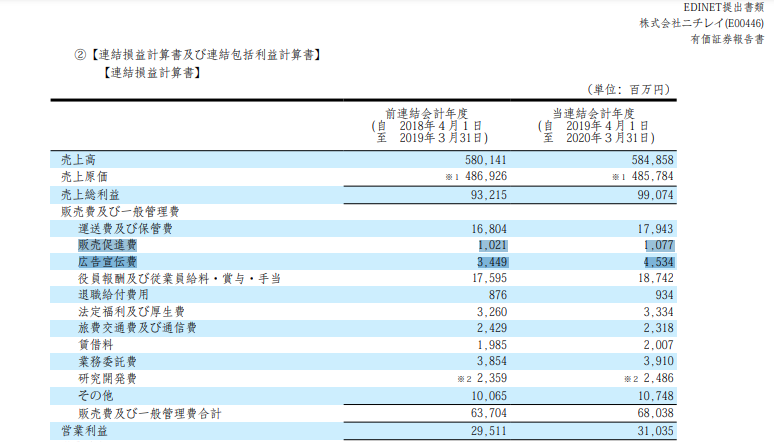Click the 運送費及び保管費 row label

(x=125, y=229)
